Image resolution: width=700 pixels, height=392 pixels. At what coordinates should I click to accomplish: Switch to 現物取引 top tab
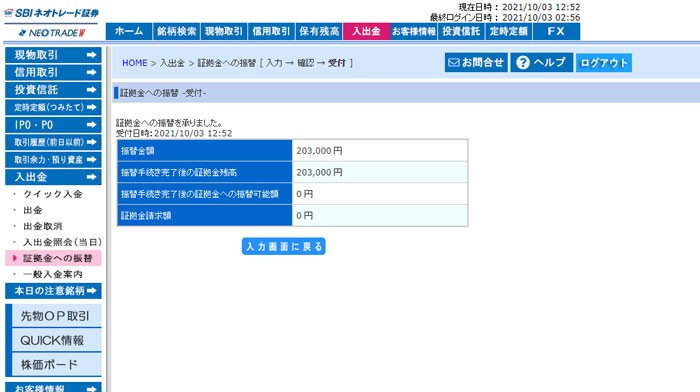pyautogui.click(x=224, y=32)
